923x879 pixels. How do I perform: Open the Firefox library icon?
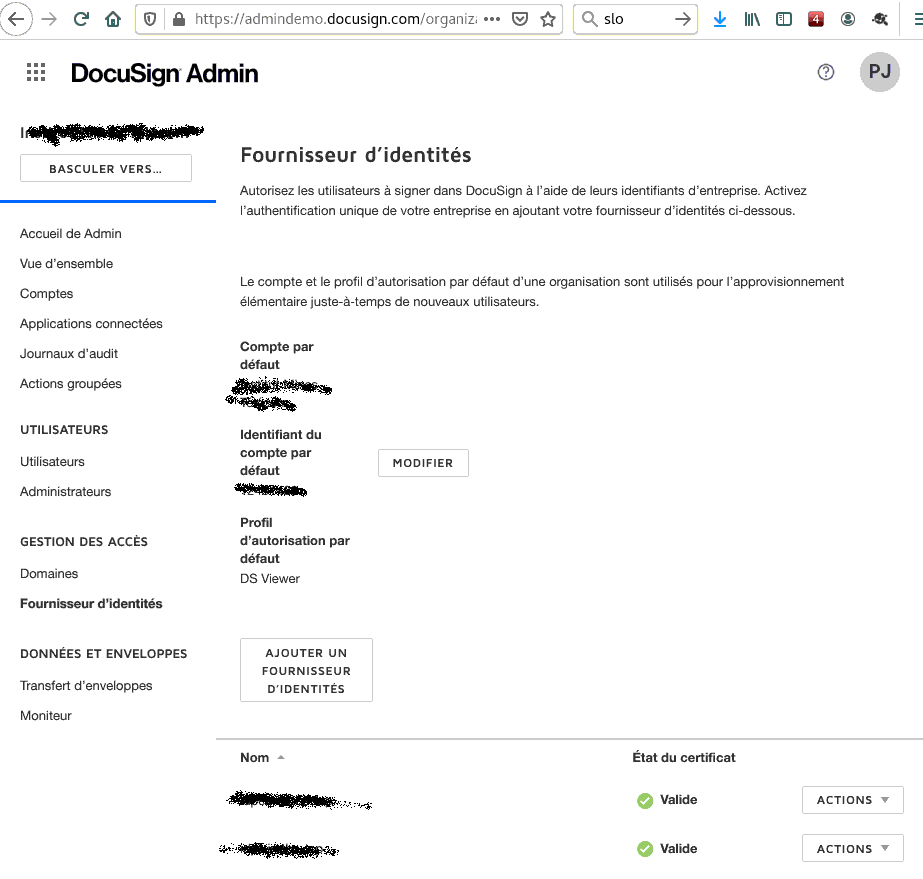(752, 19)
